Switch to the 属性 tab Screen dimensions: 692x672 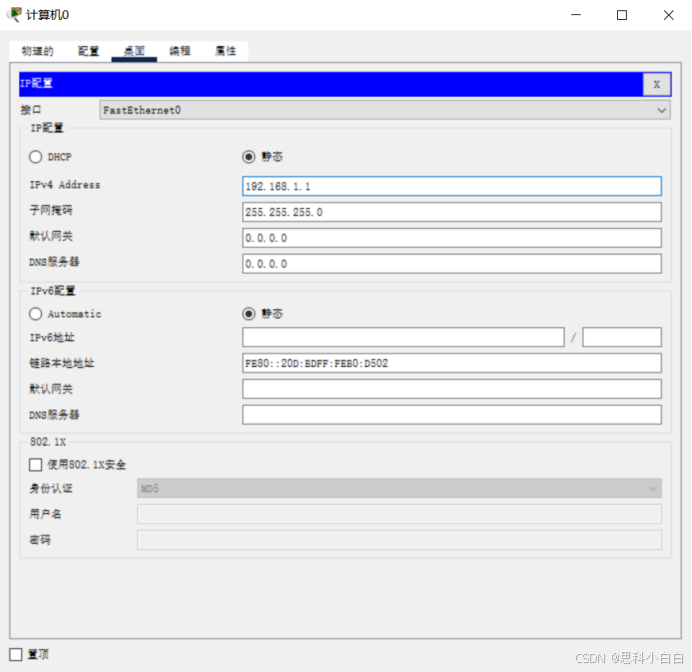click(226, 51)
